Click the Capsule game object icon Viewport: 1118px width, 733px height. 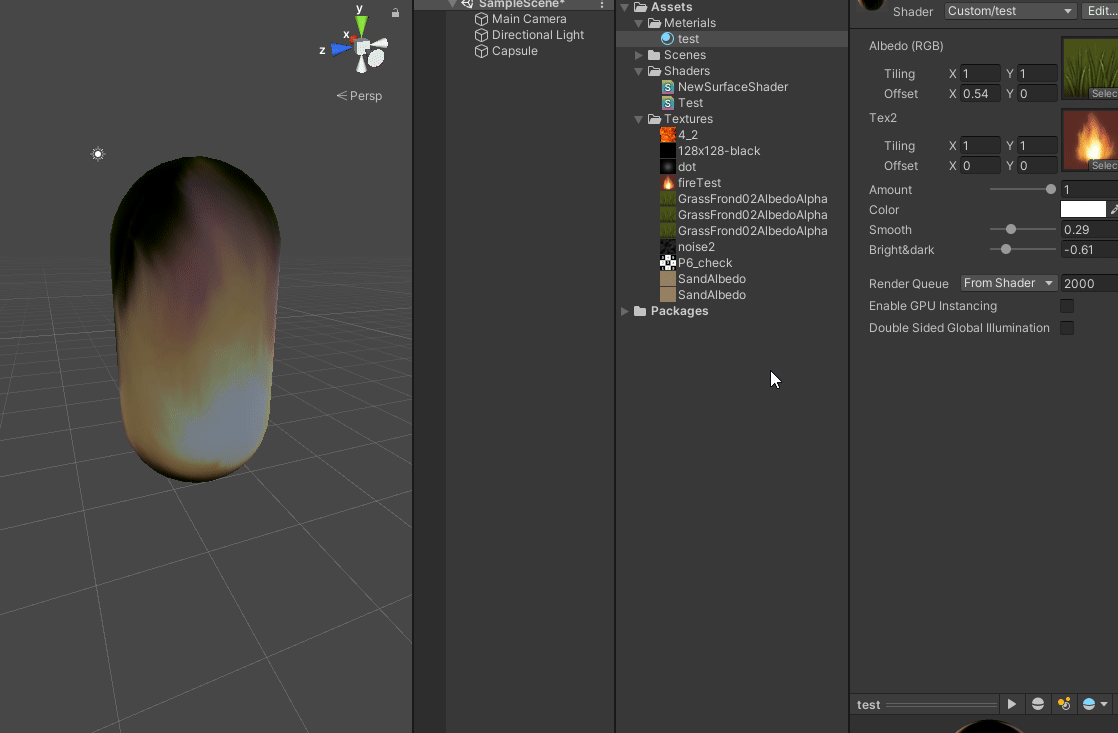pos(481,51)
